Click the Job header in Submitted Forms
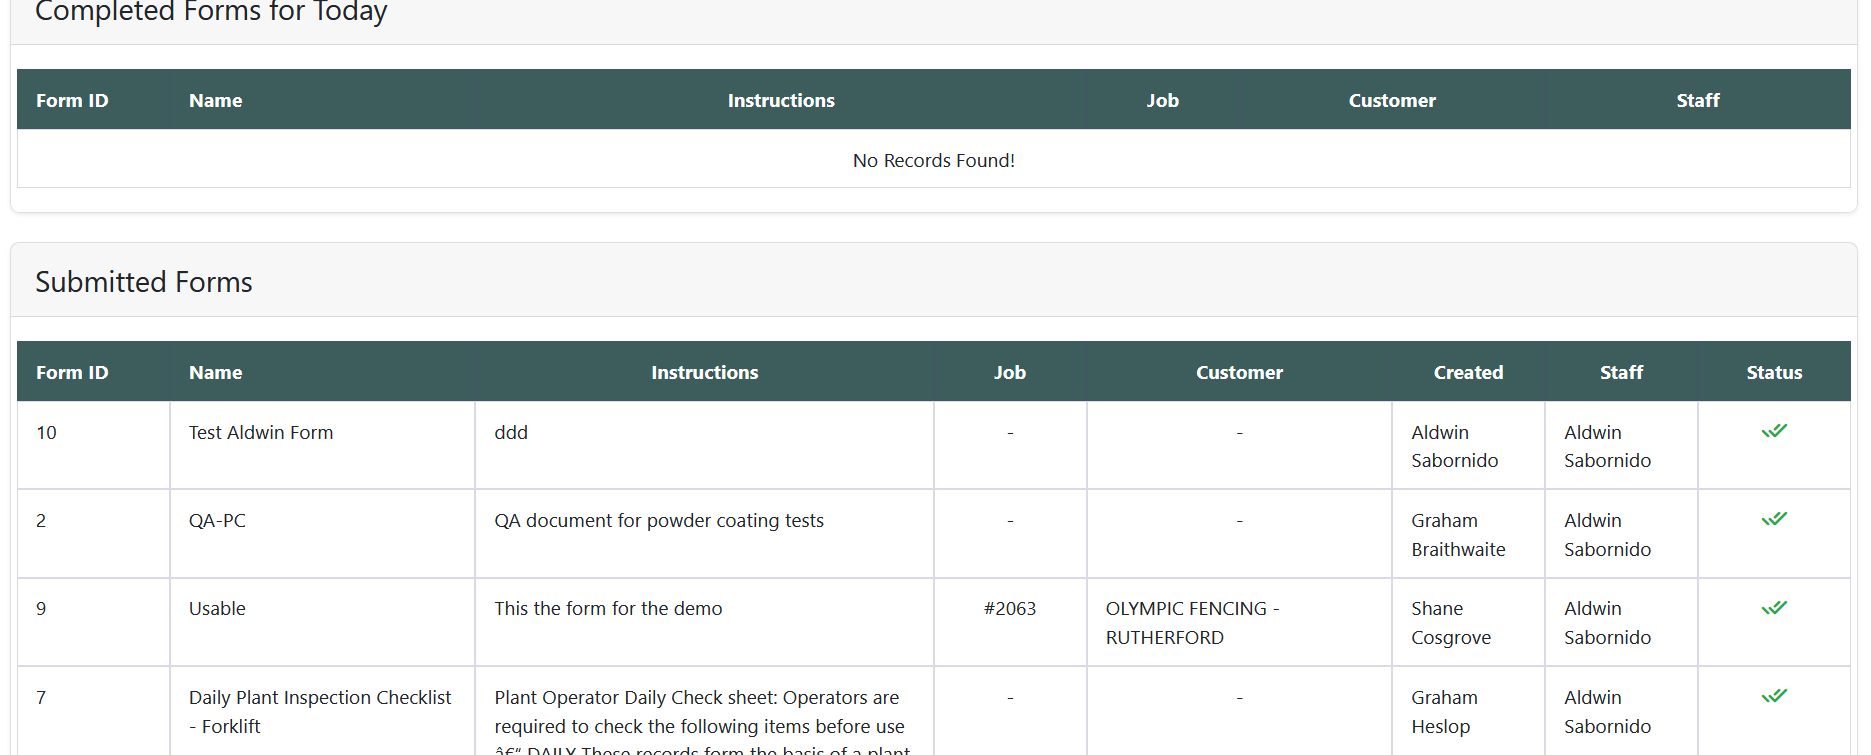Screen dimensions: 1871x755 [1009, 372]
